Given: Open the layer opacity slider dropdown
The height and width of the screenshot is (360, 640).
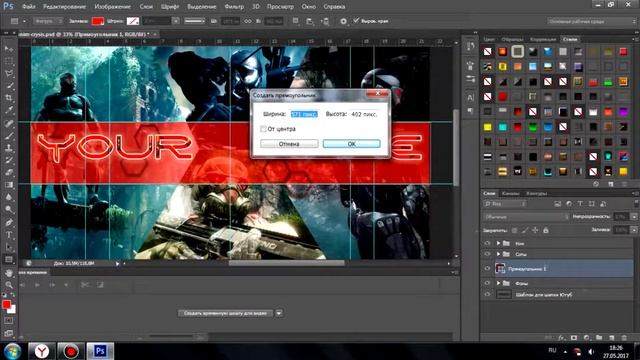Looking at the screenshot, I should (x=634, y=217).
